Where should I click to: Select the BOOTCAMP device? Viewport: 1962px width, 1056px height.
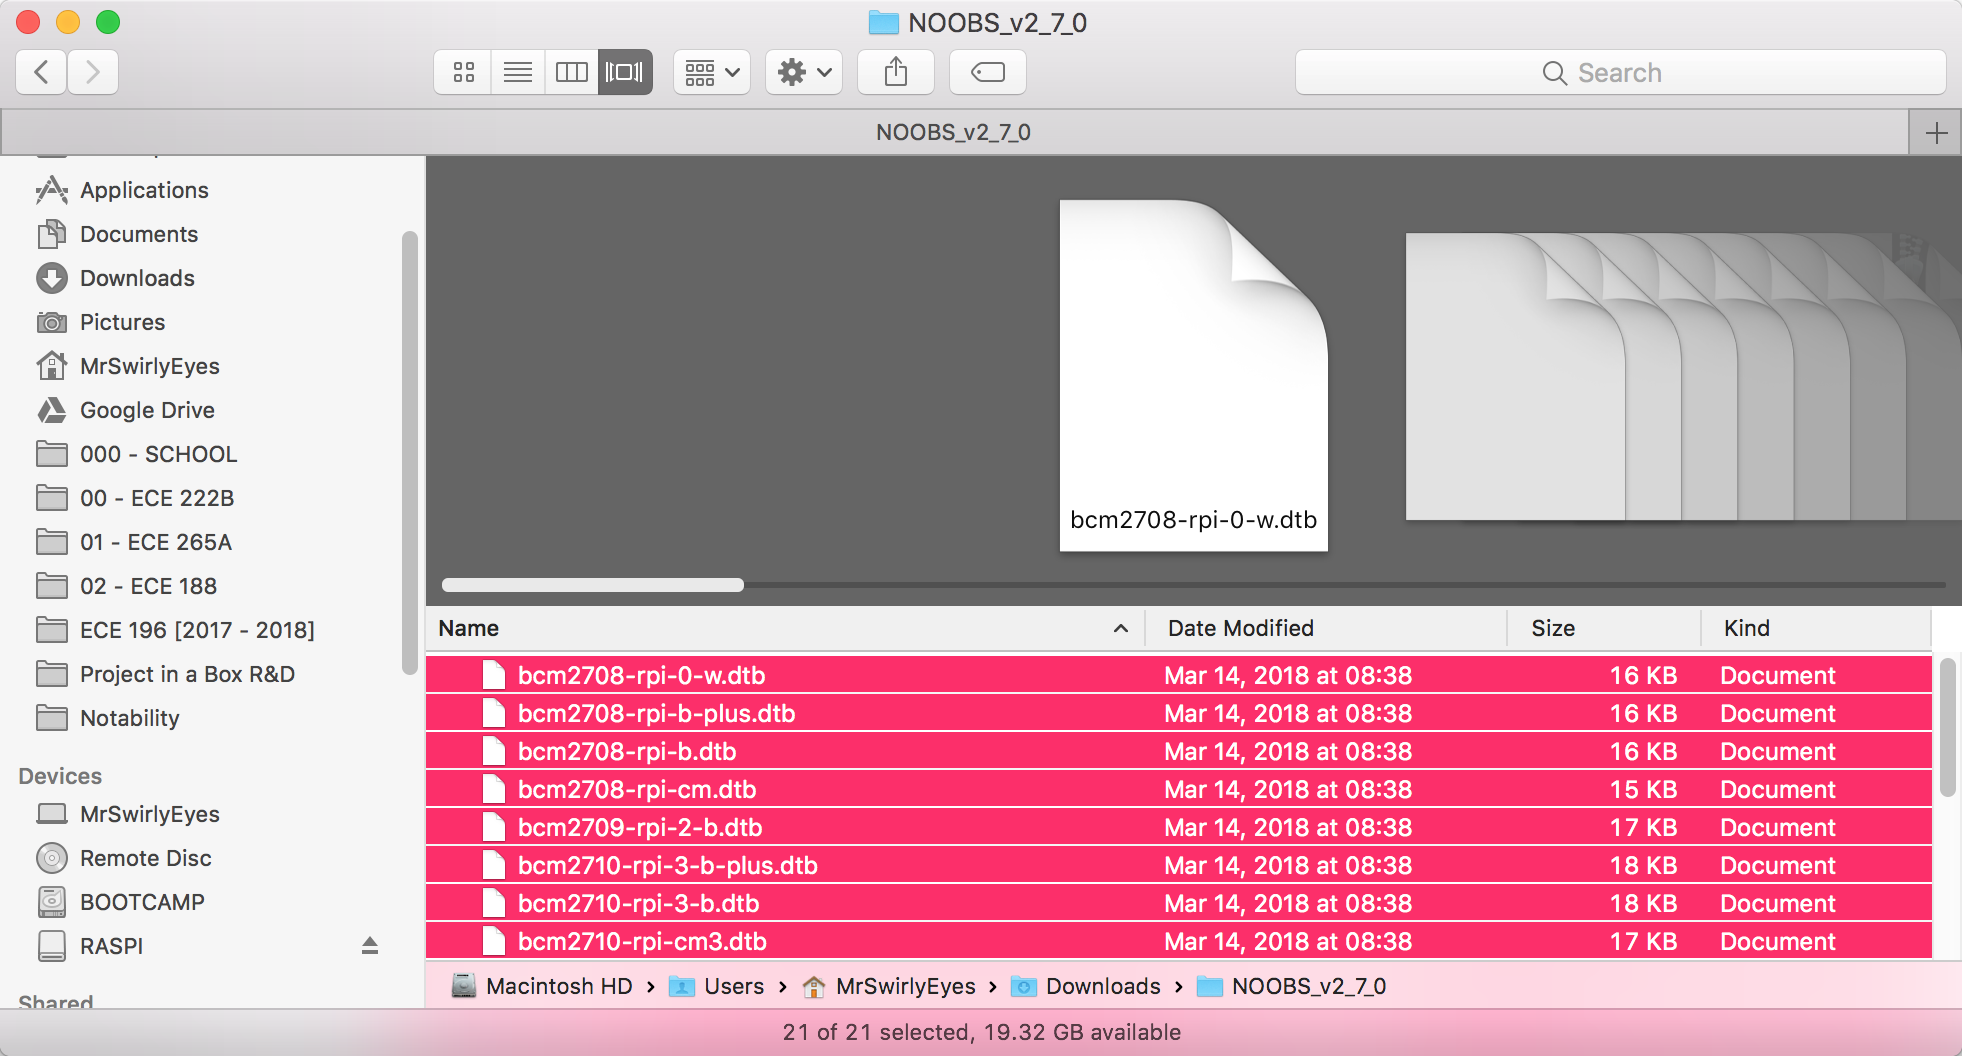pos(141,902)
